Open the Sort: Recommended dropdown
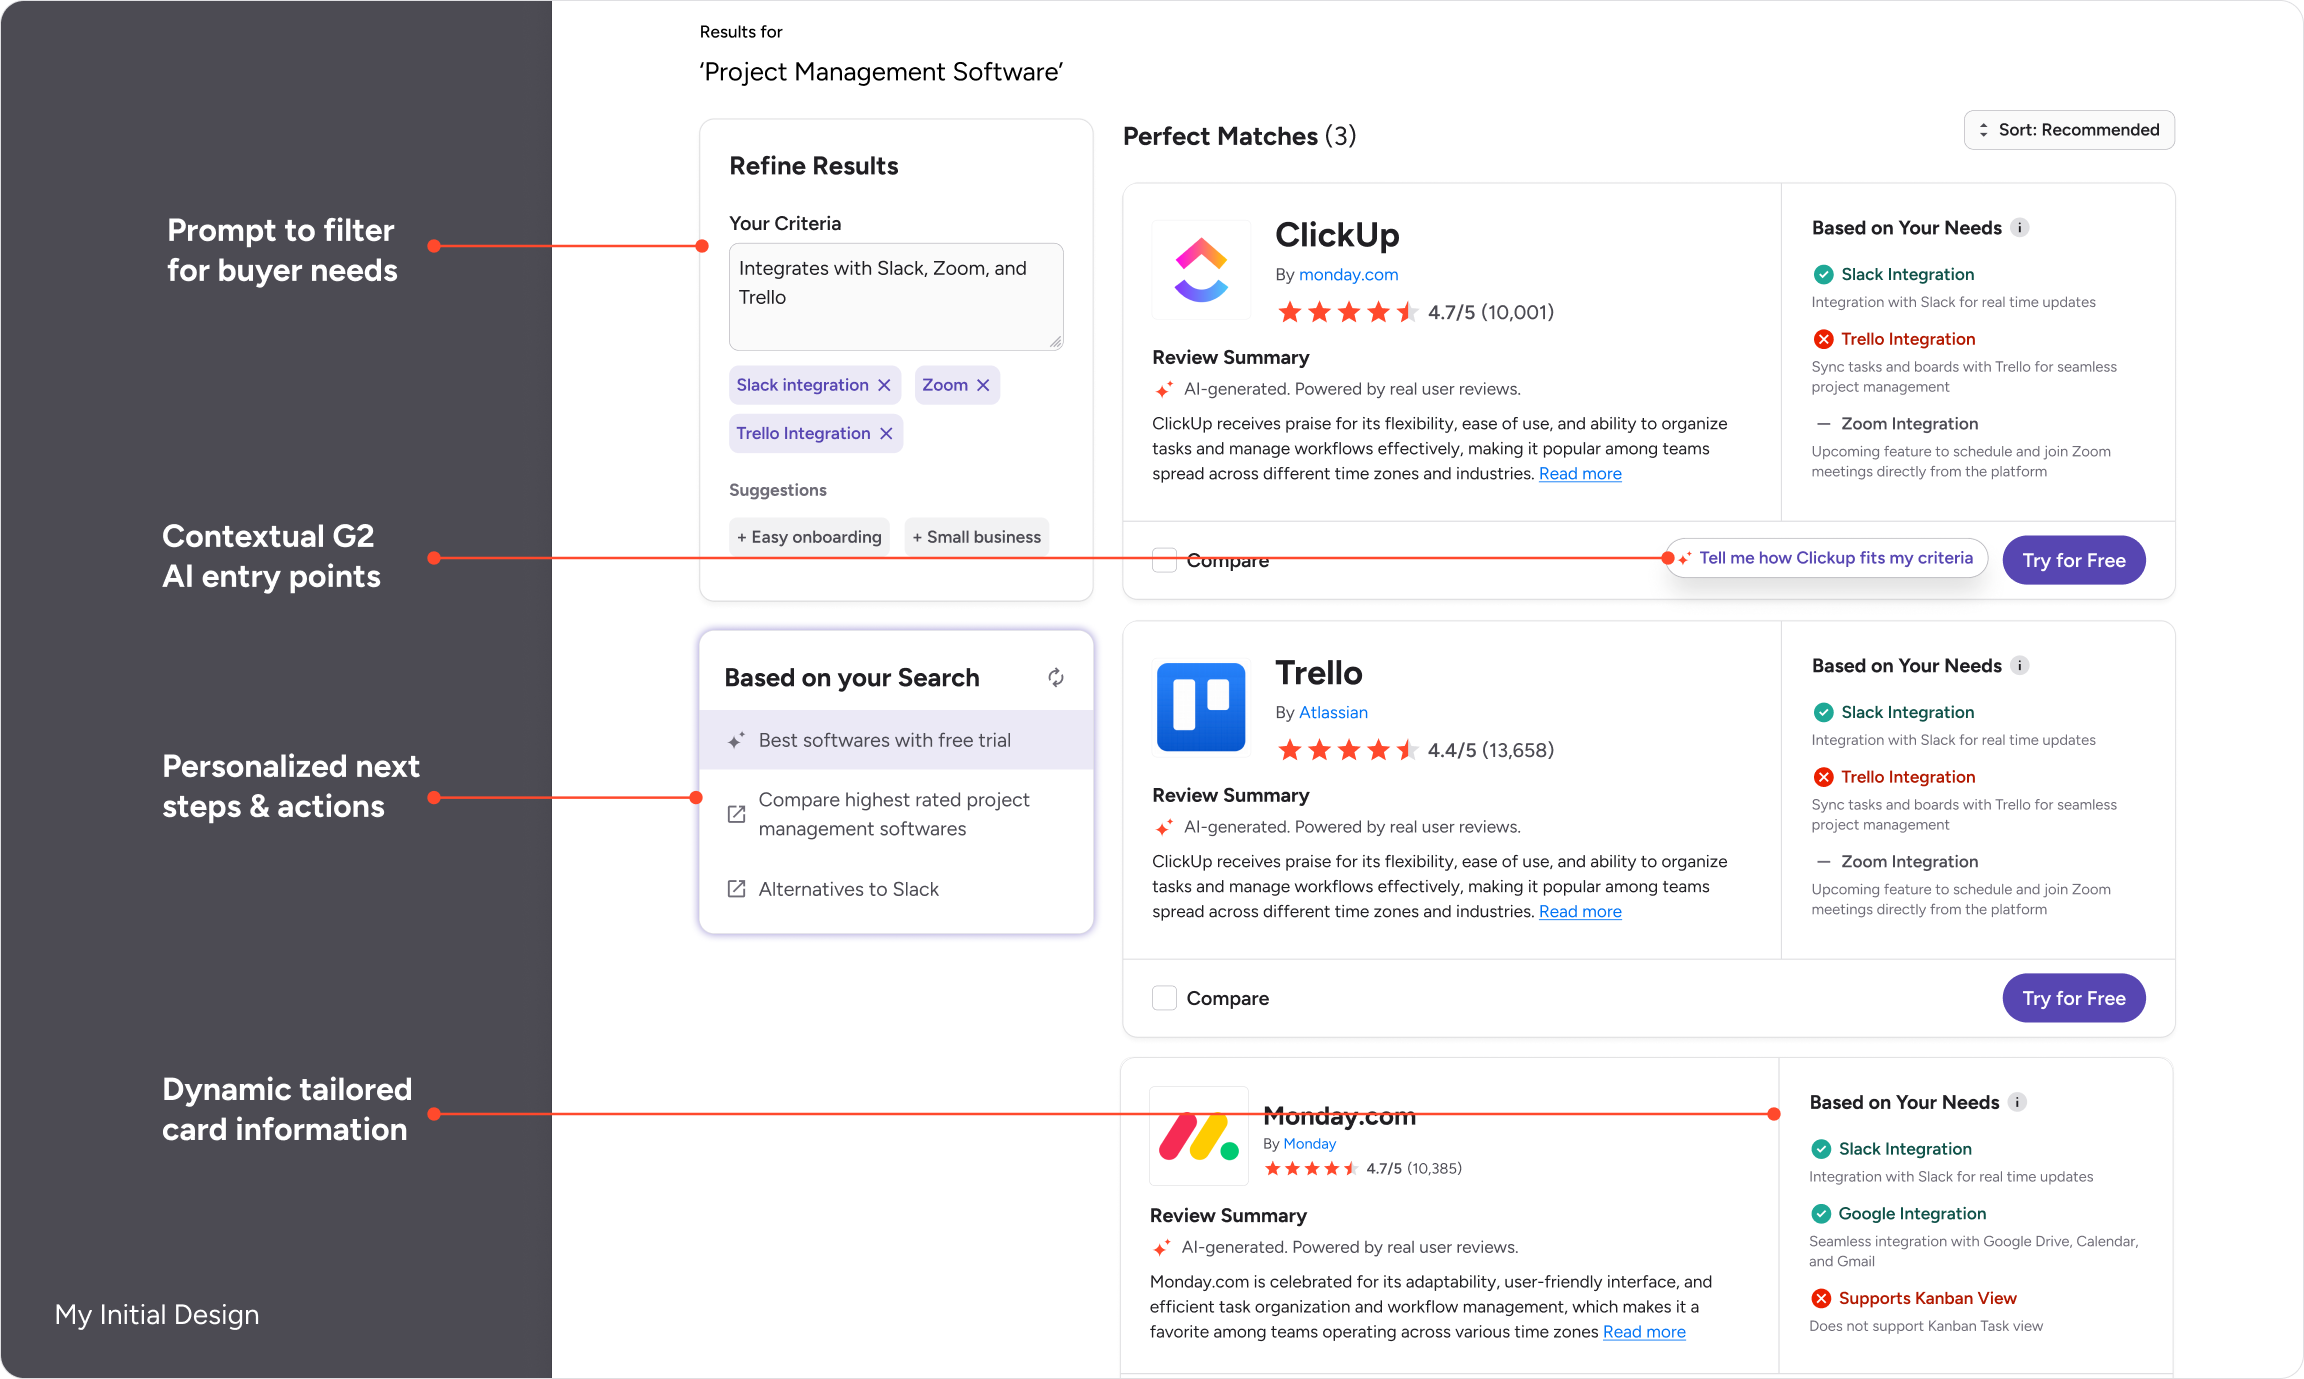Viewport: 2304px width, 1379px height. pyautogui.click(x=2069, y=130)
